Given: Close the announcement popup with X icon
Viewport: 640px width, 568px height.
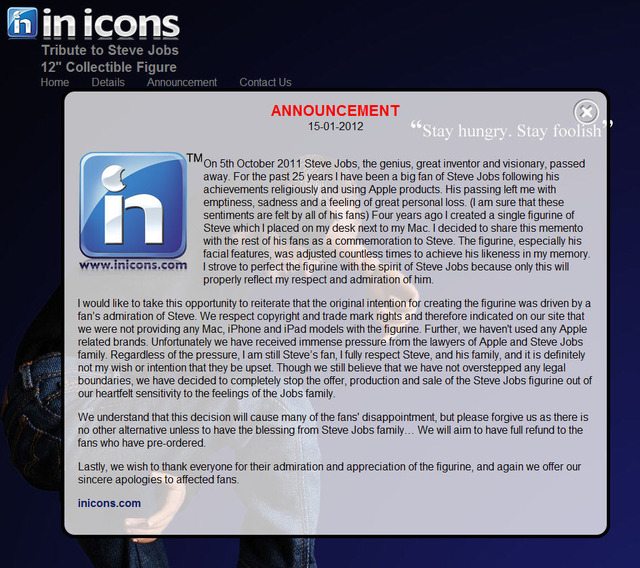Looking at the screenshot, I should coord(586,112).
